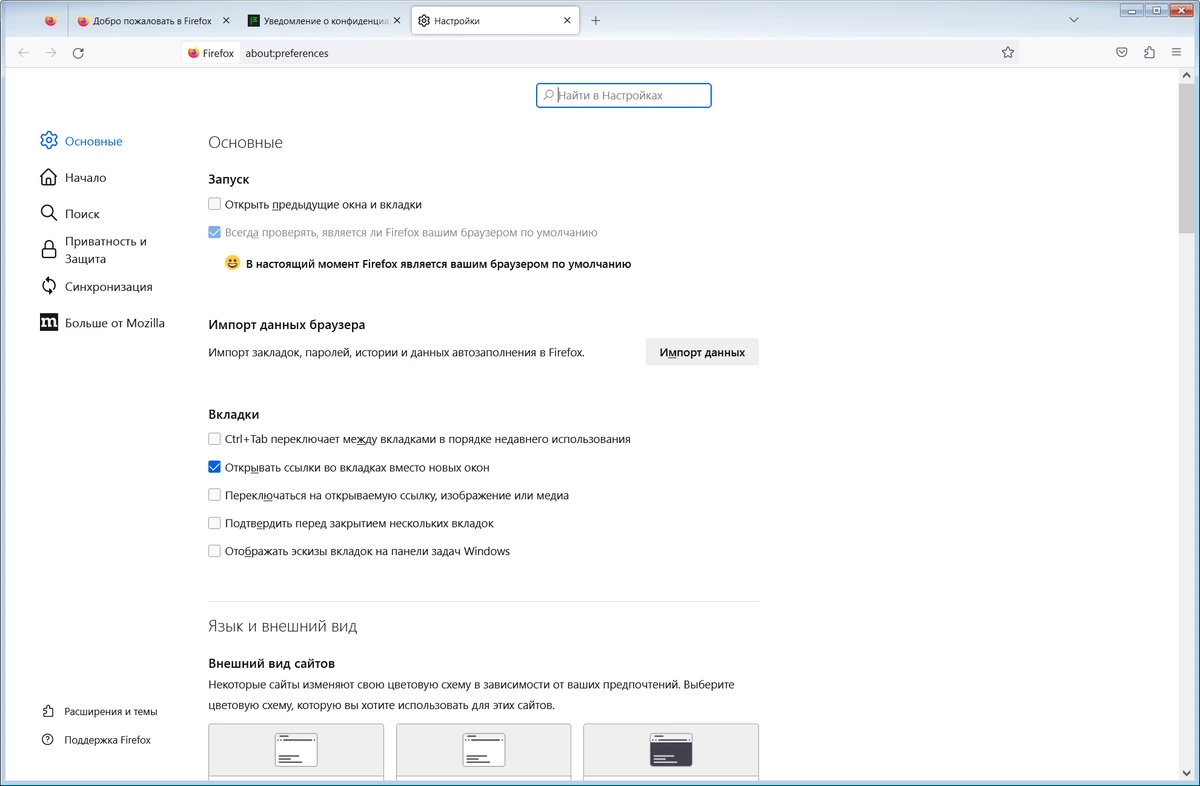The width and height of the screenshot is (1200, 786).
Task: Open the extensions puzzle icon
Action: (1149, 53)
